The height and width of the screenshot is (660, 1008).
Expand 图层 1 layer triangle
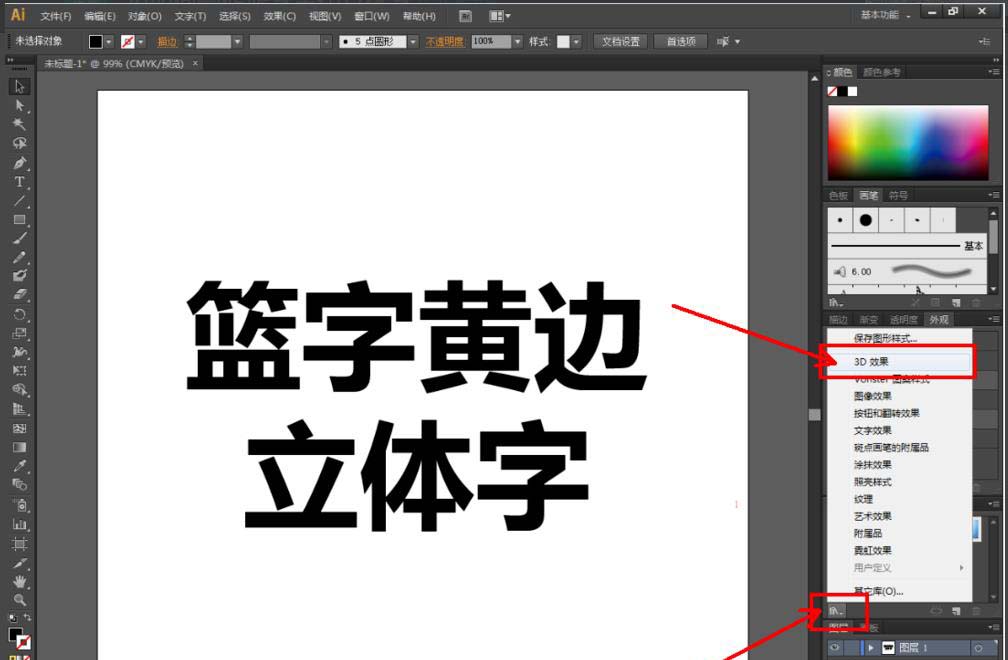coord(871,648)
